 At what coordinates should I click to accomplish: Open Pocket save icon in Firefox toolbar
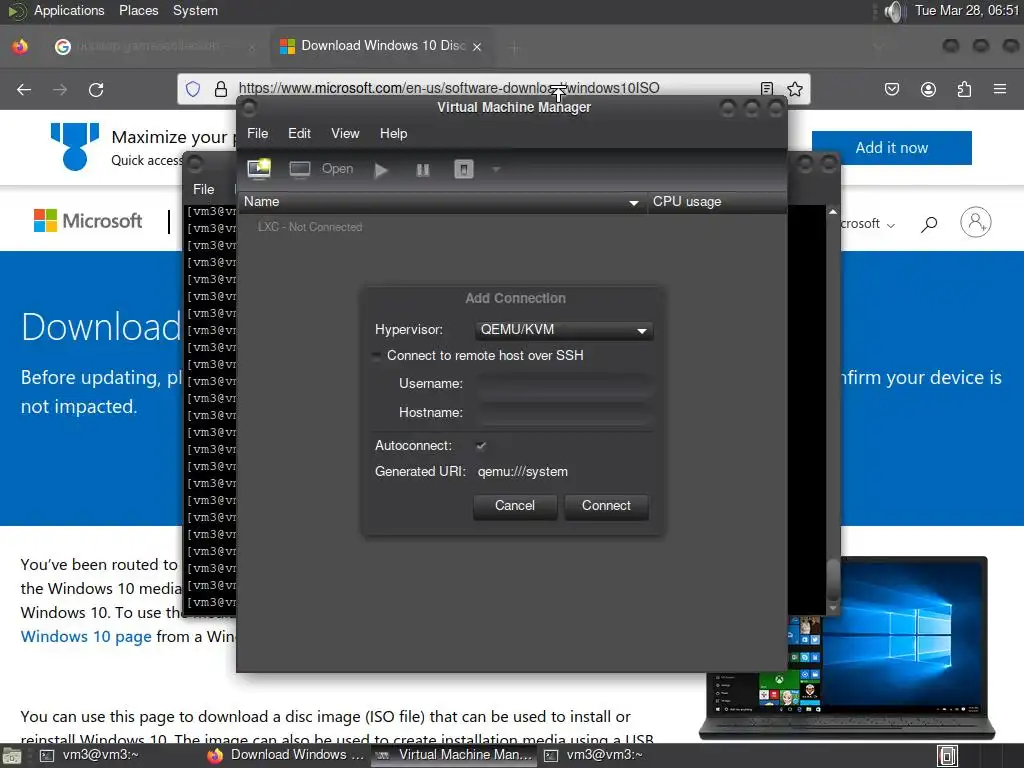892,89
